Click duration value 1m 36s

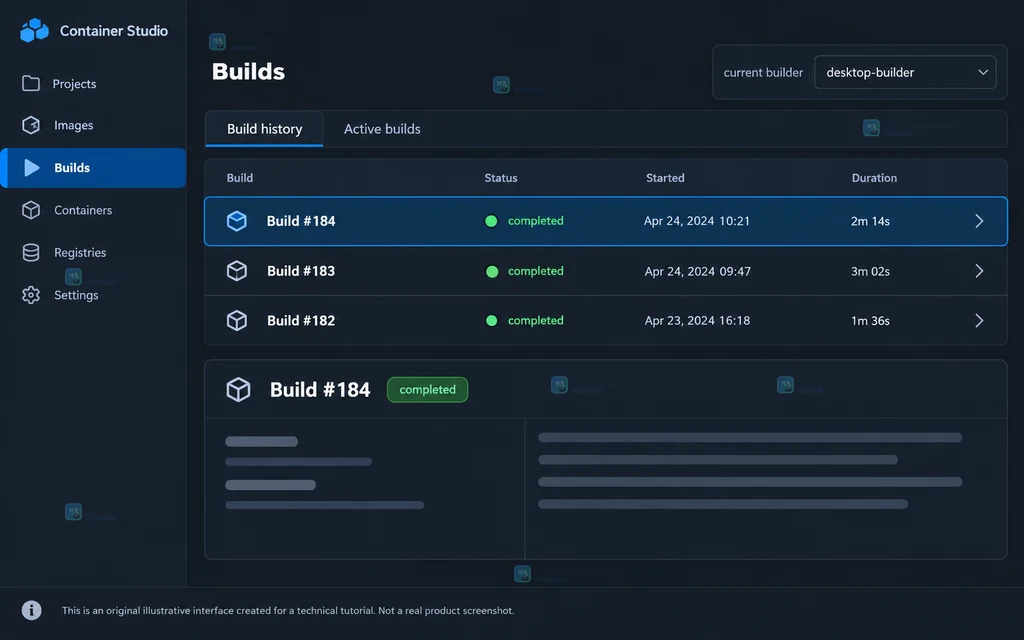(870, 321)
